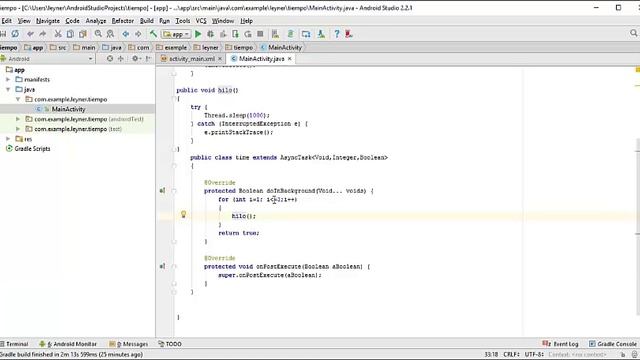Screen dimensions: 640x360
Task: Click the Cut scissors icon
Action: coord(58,34)
